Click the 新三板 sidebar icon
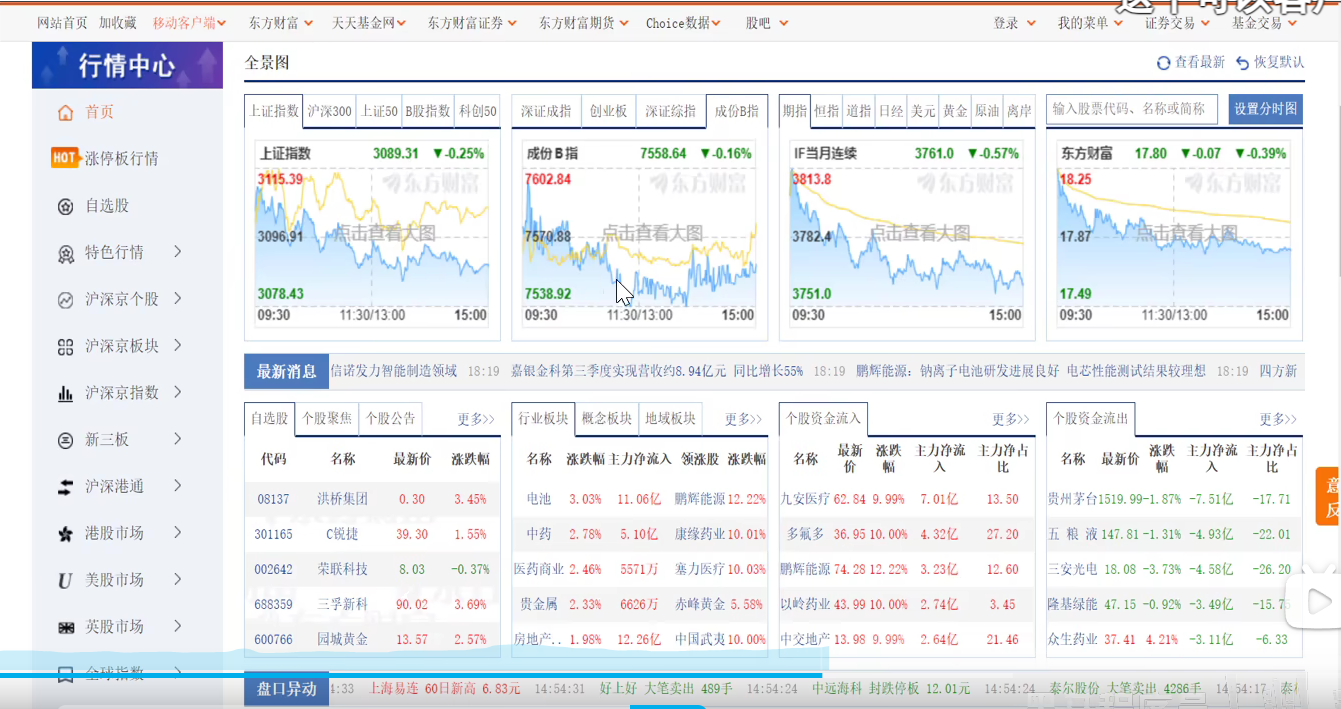1341x709 pixels. pyautogui.click(x=66, y=440)
